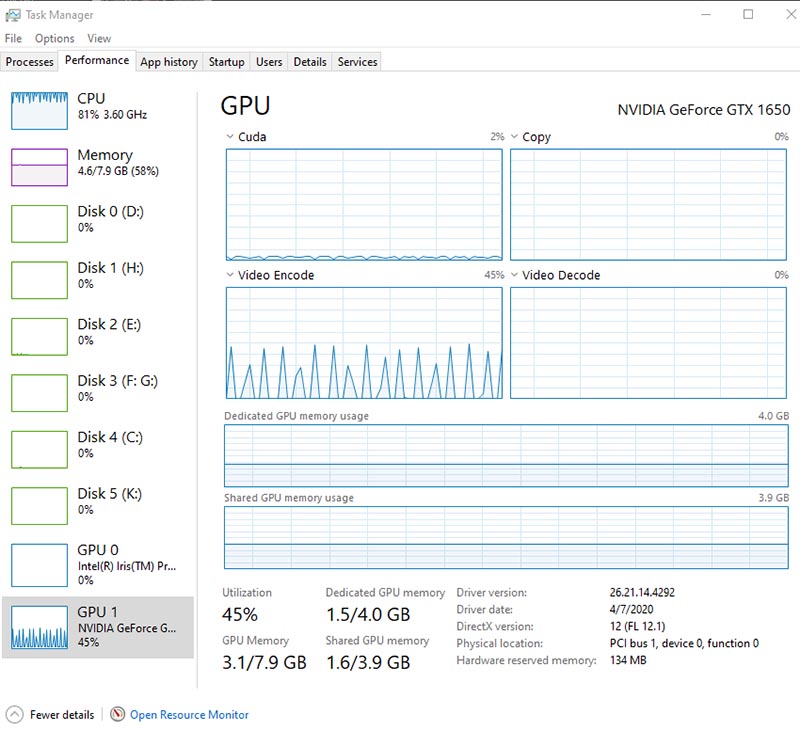The height and width of the screenshot is (730, 800).
Task: Open Resource Monitor link
Action: click(x=189, y=715)
